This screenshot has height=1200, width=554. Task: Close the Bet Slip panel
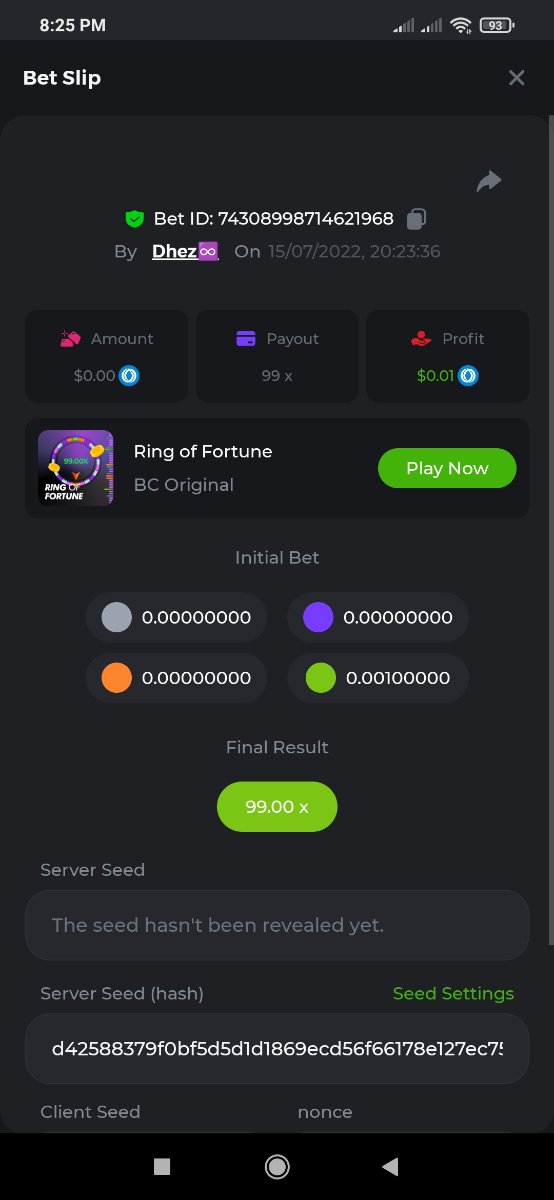(516, 78)
